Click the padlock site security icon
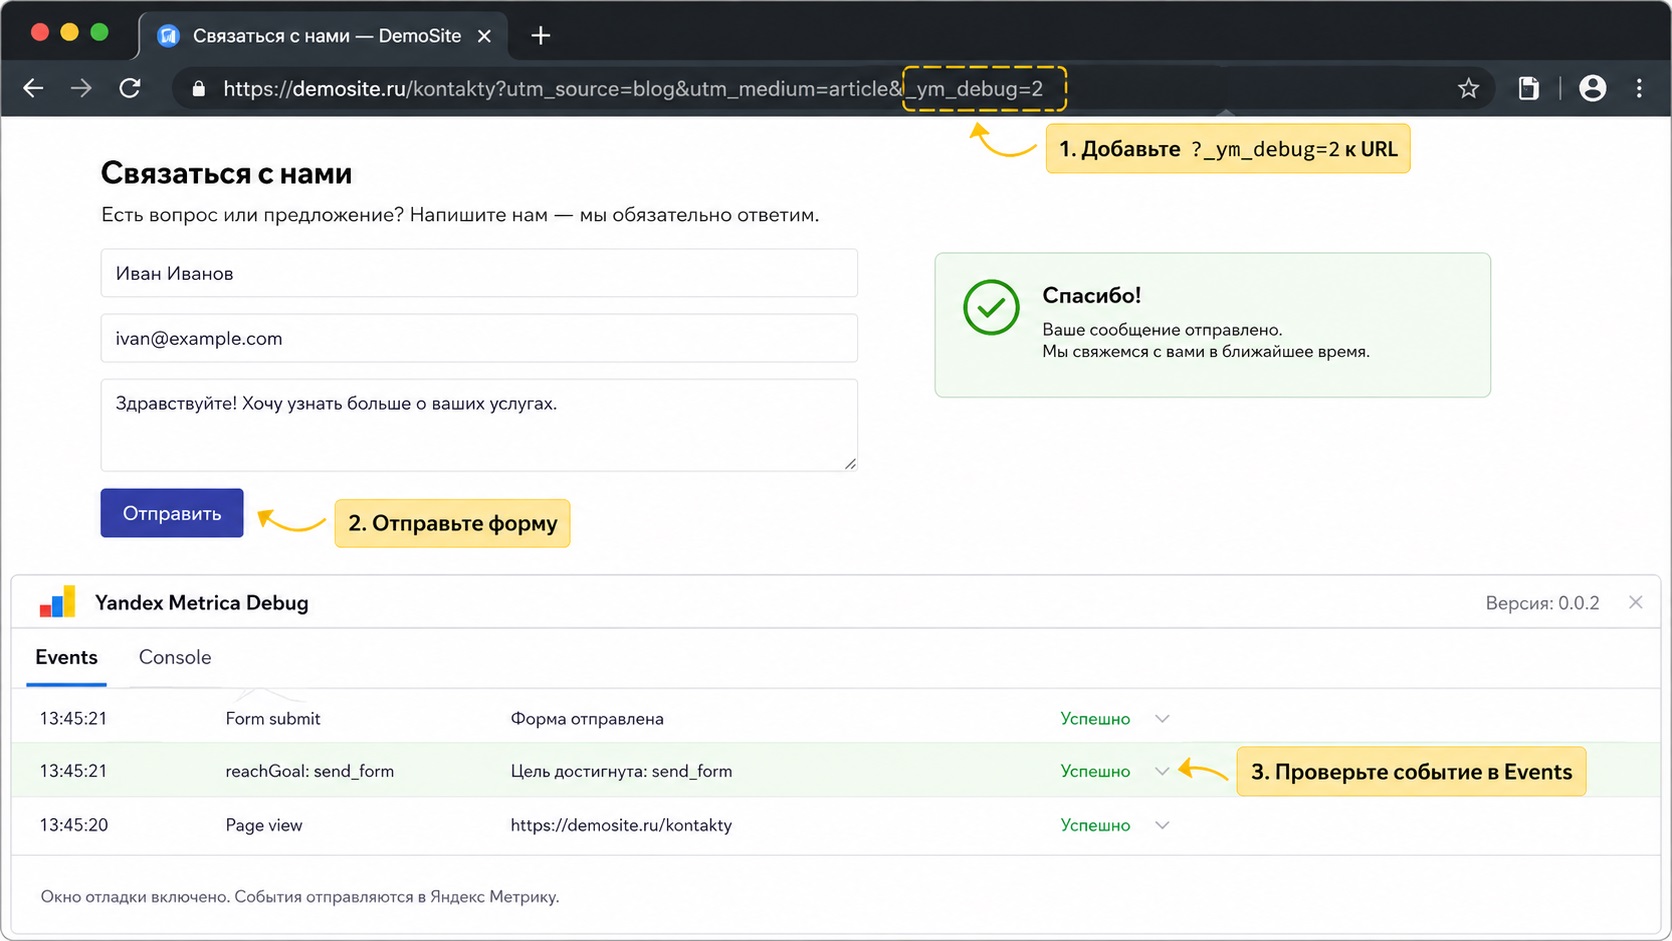1672x941 pixels. (x=199, y=89)
